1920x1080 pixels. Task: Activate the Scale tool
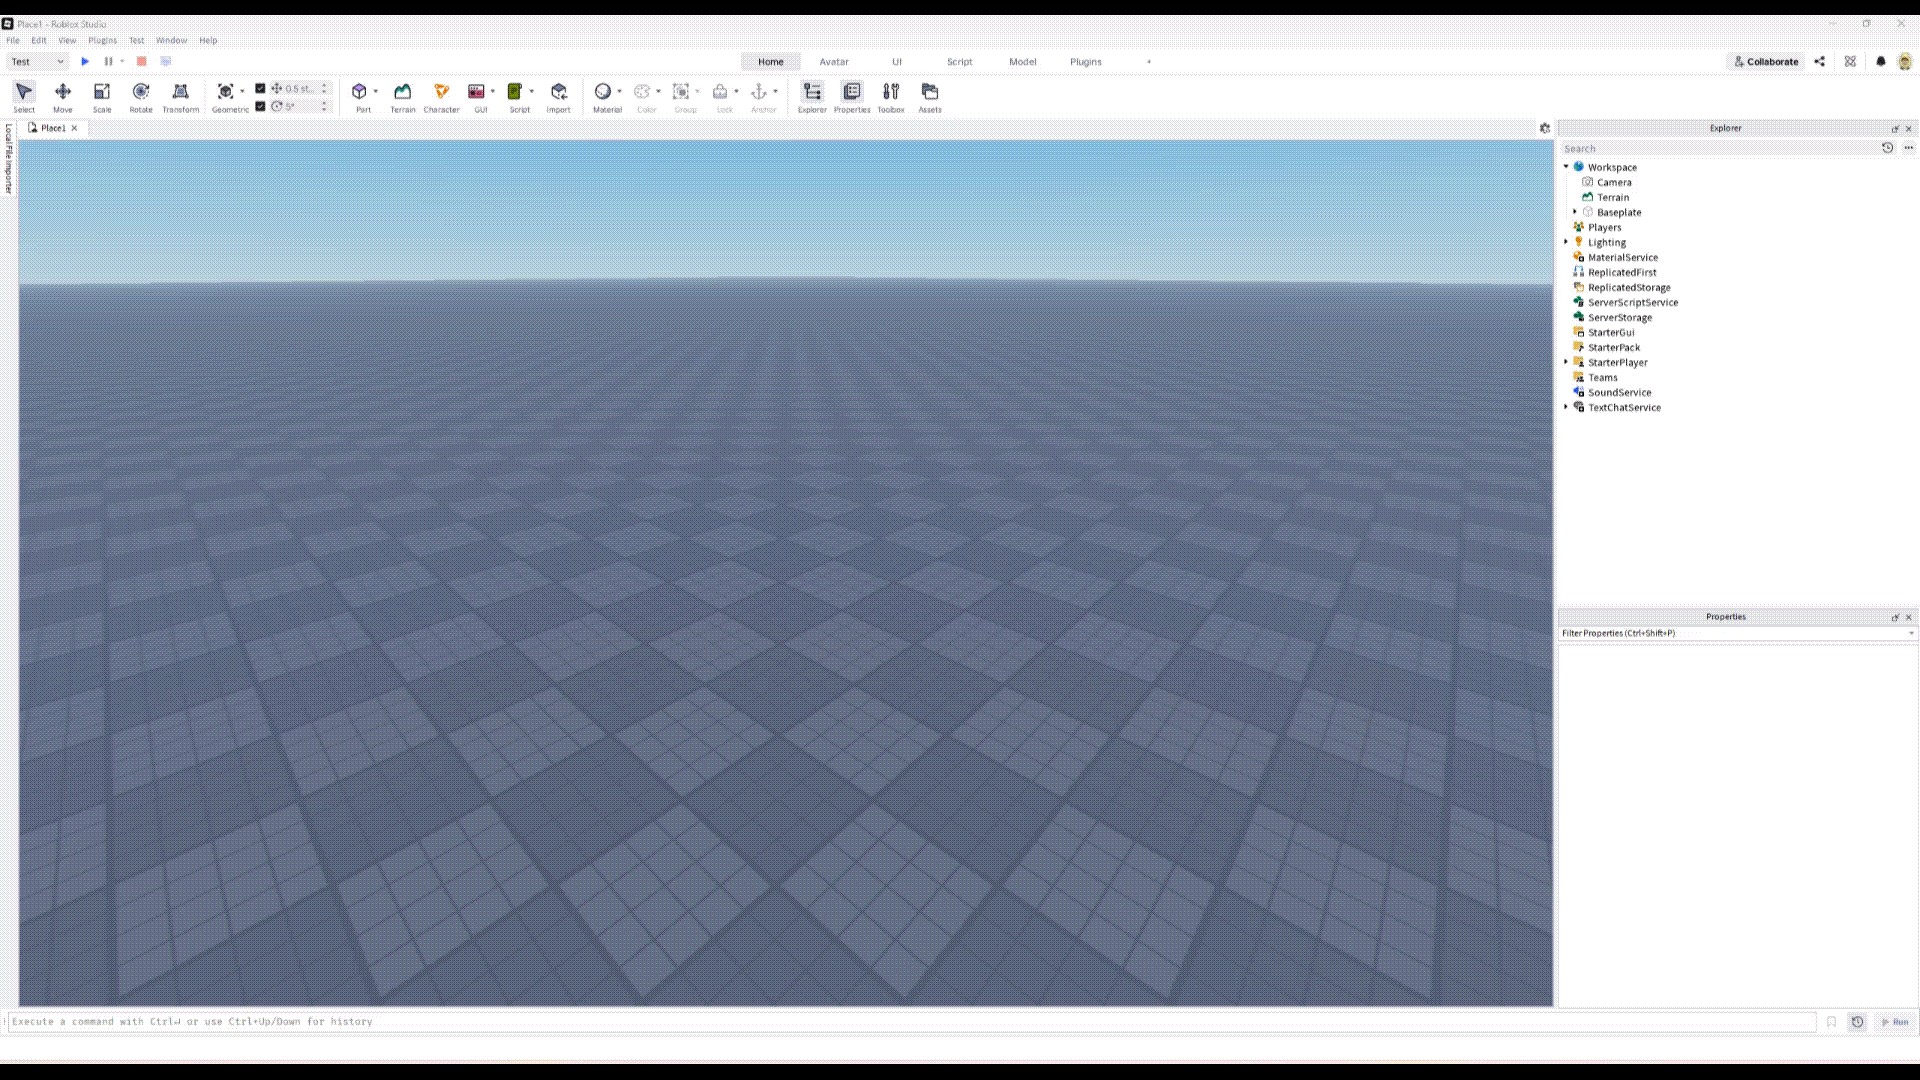coord(102,96)
